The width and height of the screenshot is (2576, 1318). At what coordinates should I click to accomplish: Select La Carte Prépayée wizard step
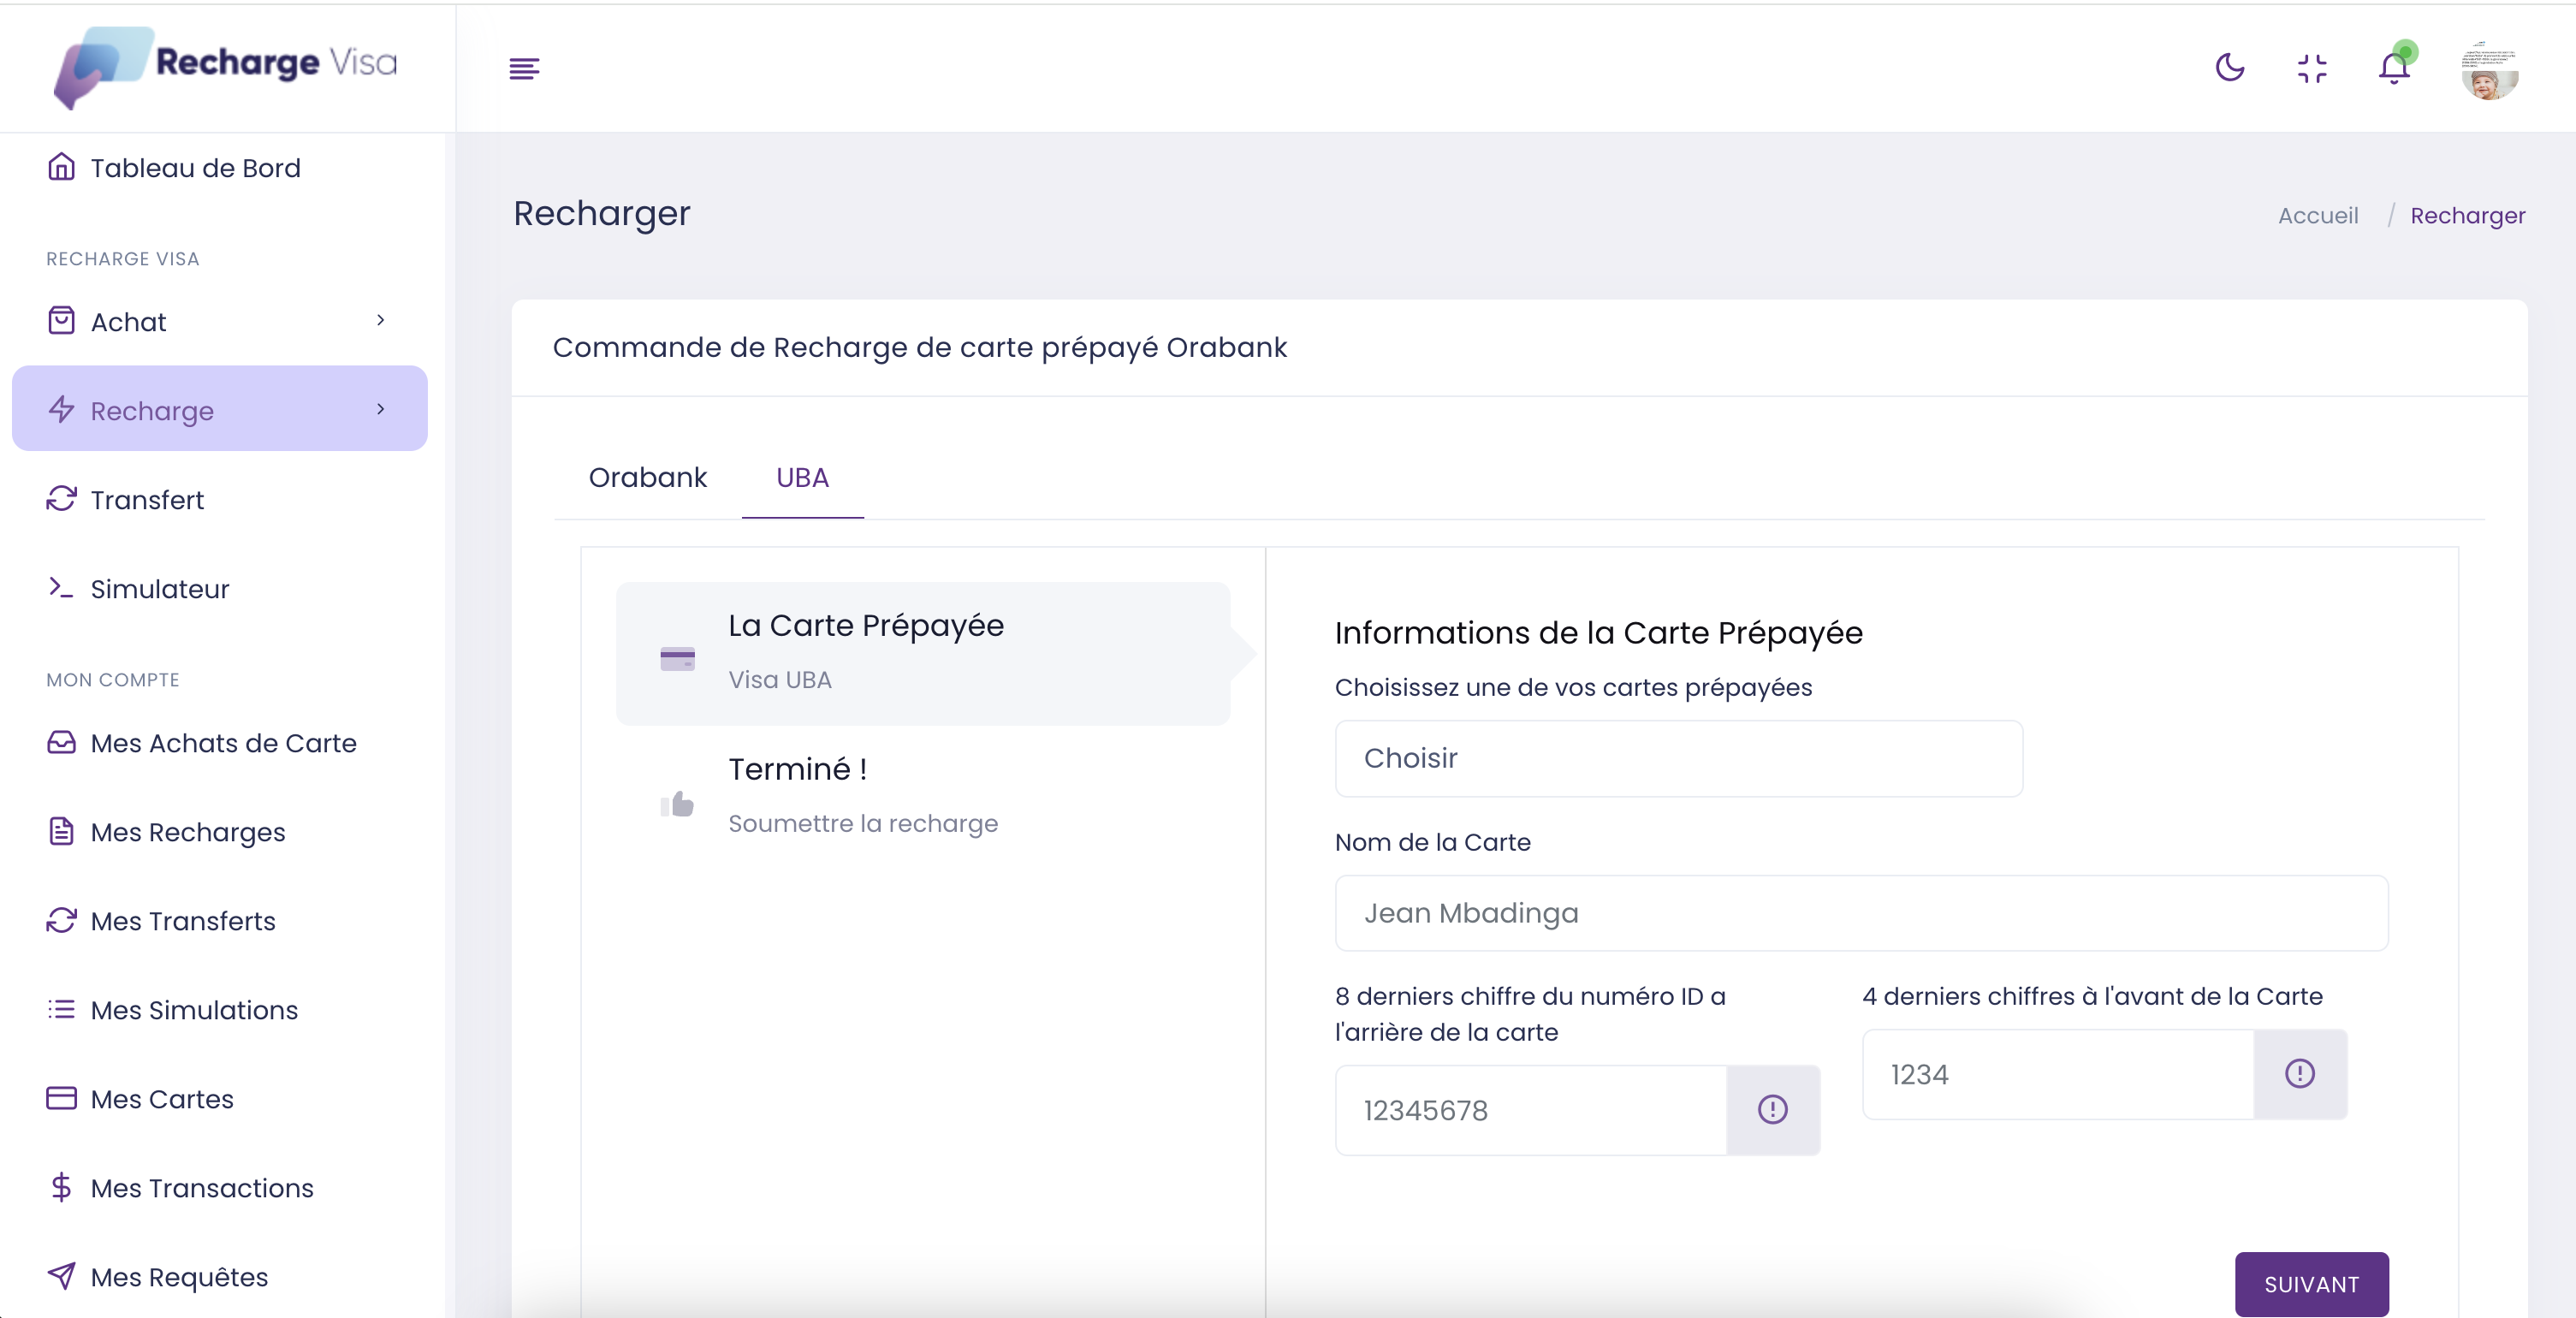[923, 653]
